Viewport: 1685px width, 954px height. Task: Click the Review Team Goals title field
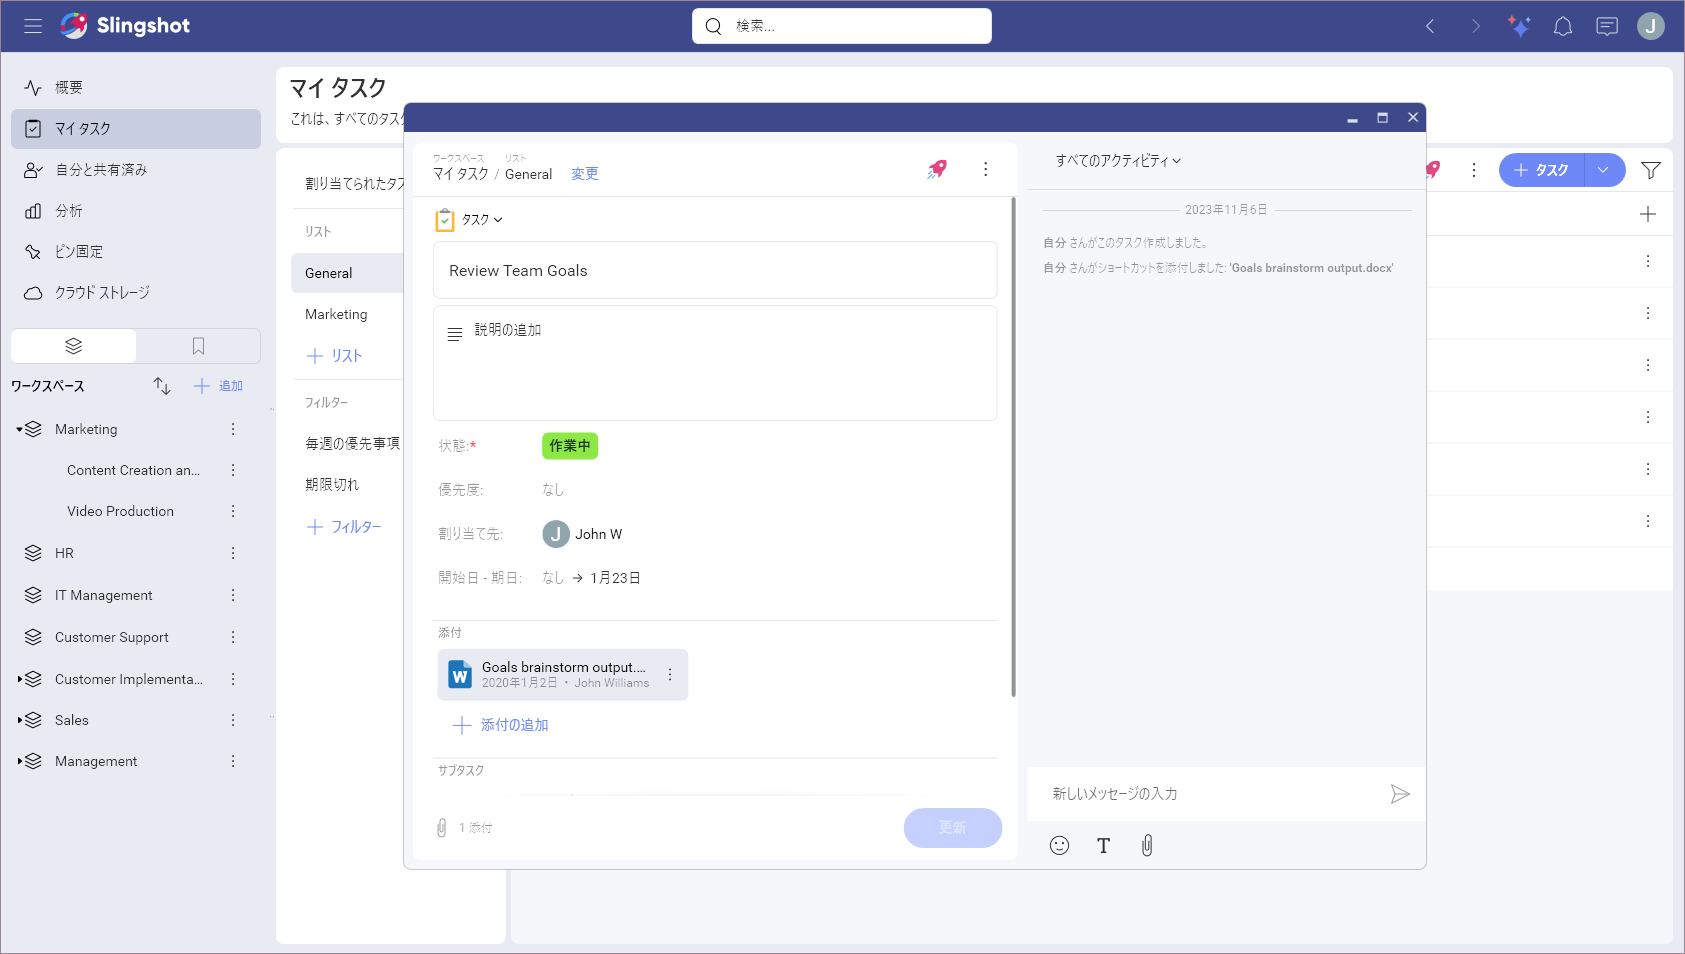coord(715,270)
